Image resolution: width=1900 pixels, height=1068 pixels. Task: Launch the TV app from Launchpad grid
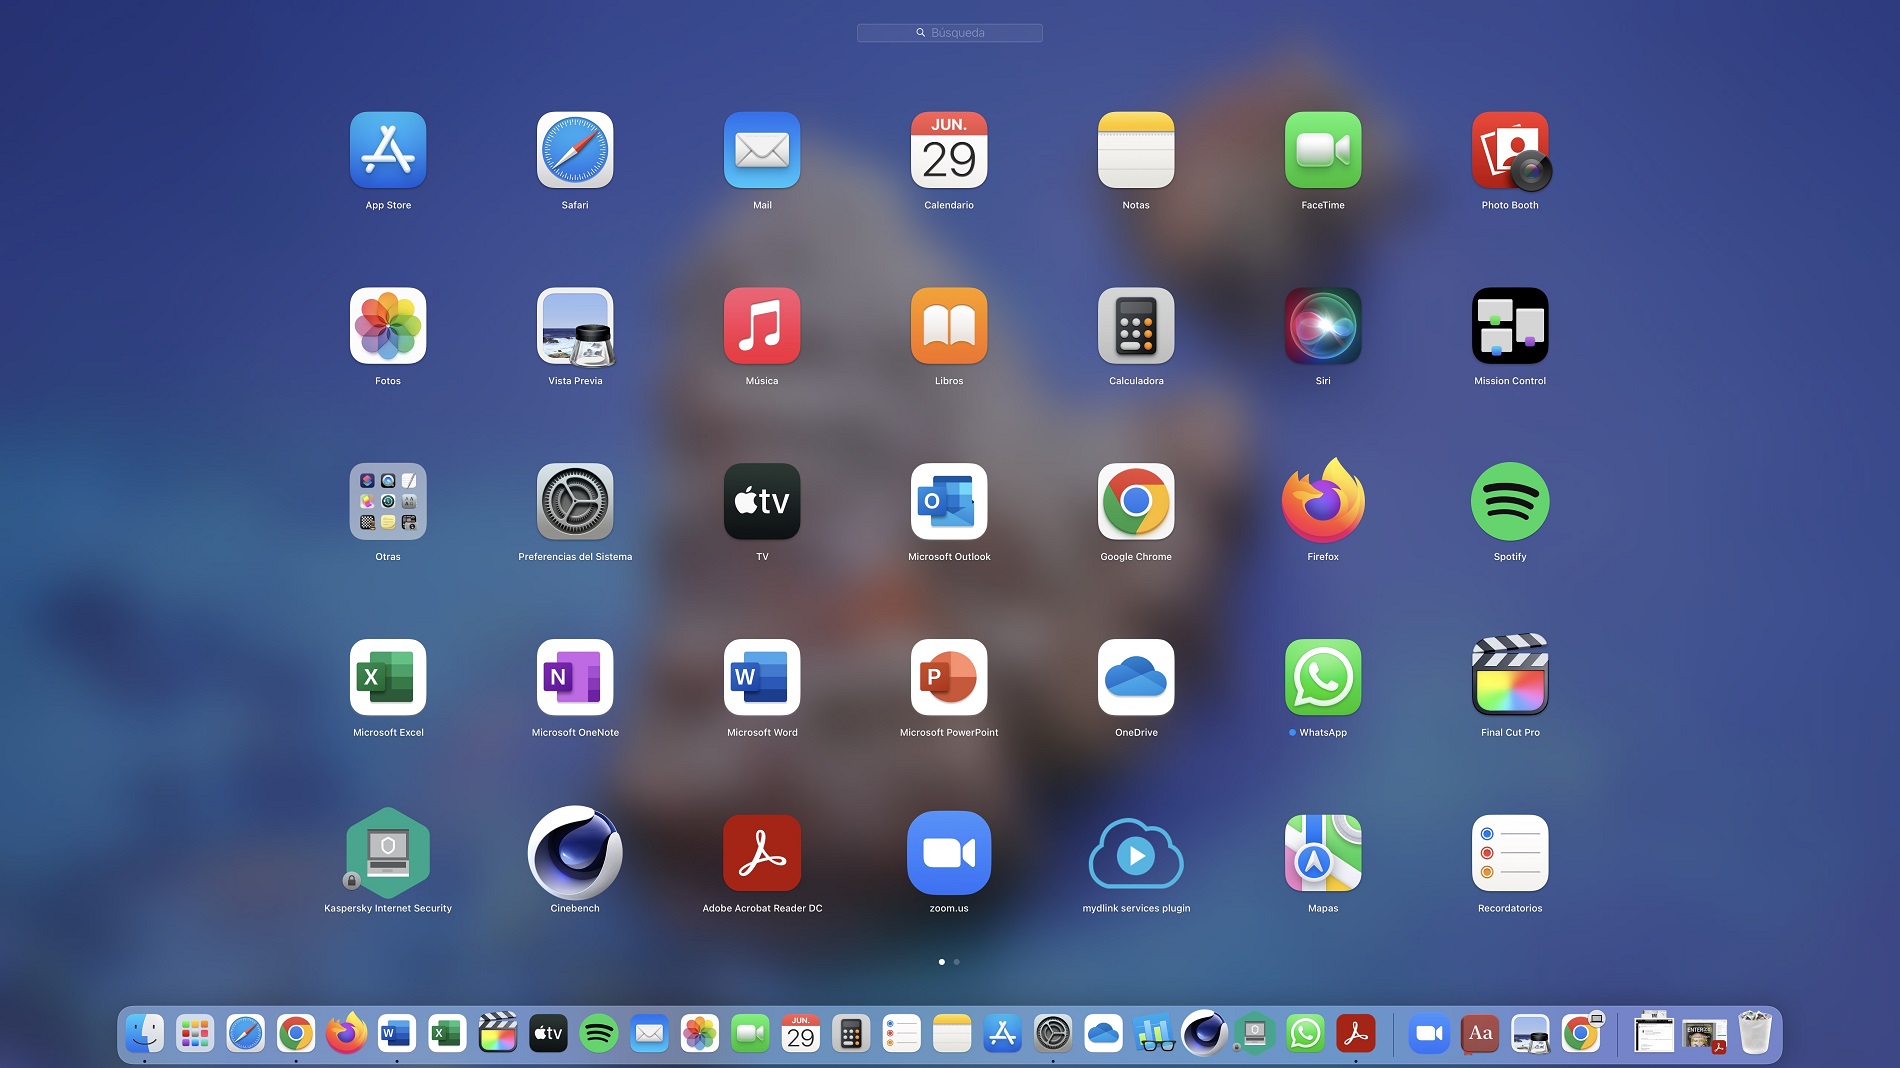(762, 502)
